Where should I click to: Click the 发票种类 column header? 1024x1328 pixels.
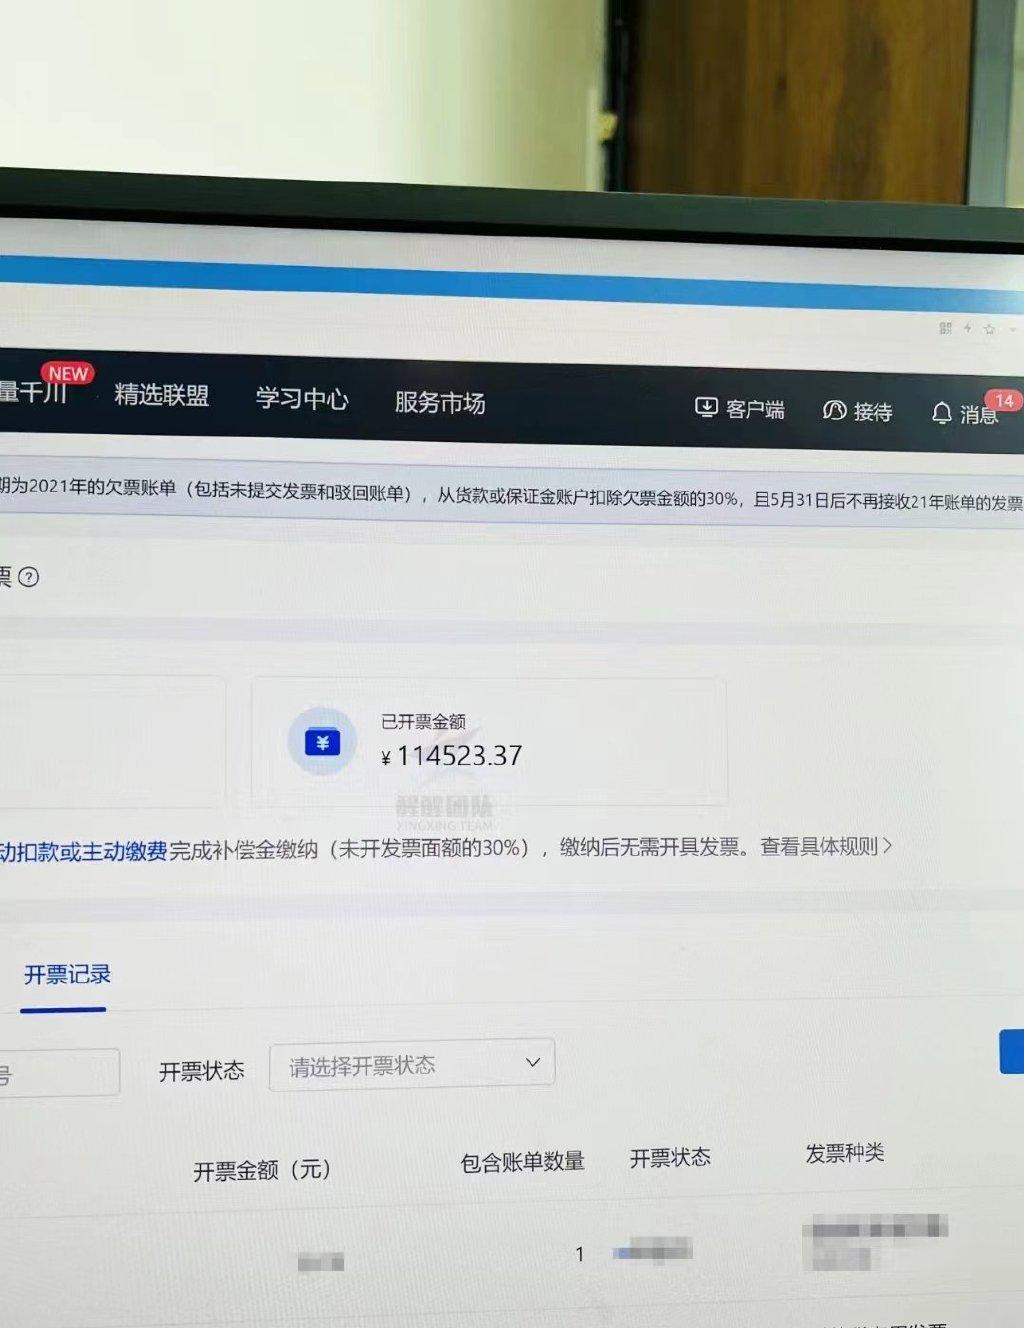tap(845, 1153)
